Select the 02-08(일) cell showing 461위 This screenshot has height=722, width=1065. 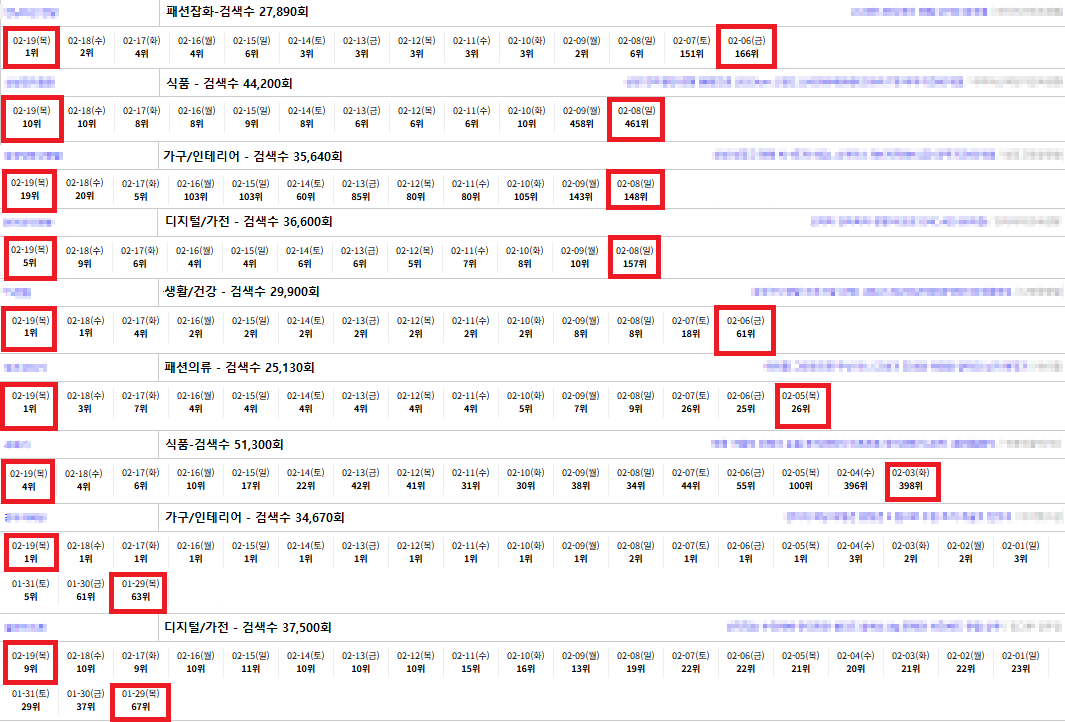tap(635, 118)
